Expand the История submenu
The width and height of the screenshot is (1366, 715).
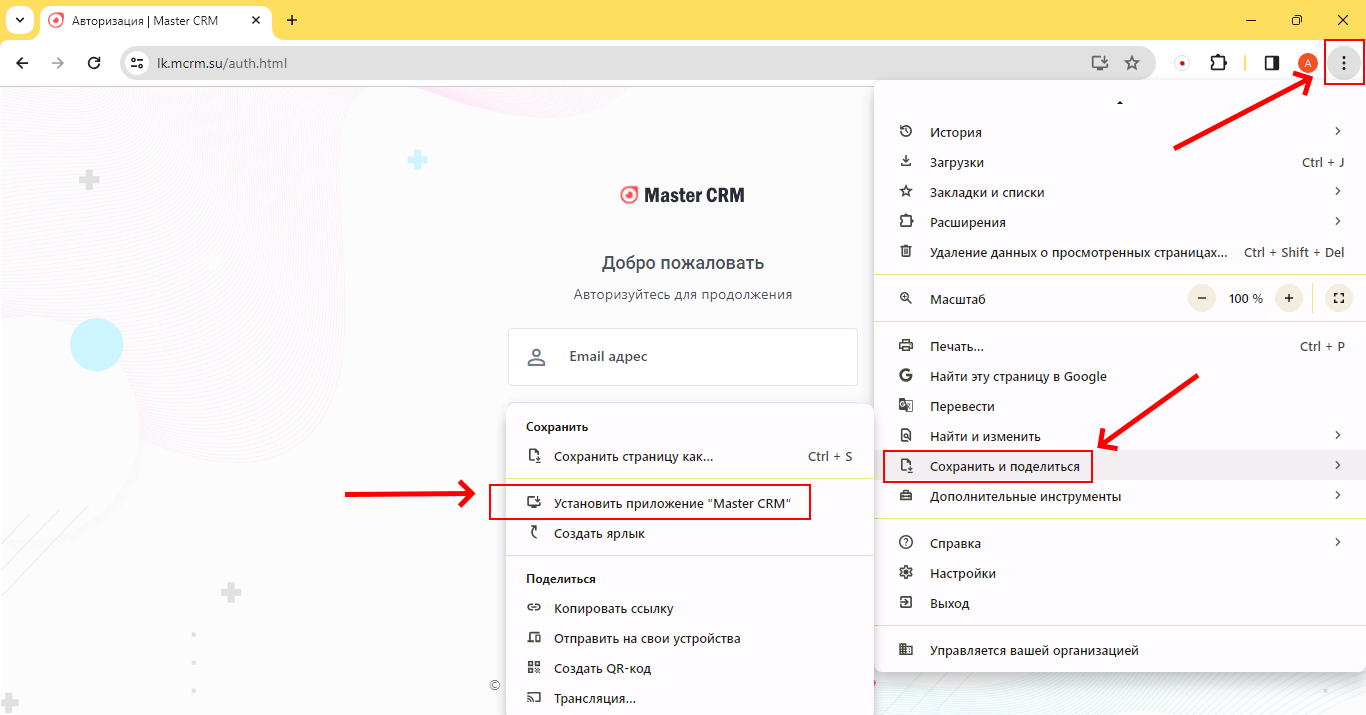click(1110, 132)
